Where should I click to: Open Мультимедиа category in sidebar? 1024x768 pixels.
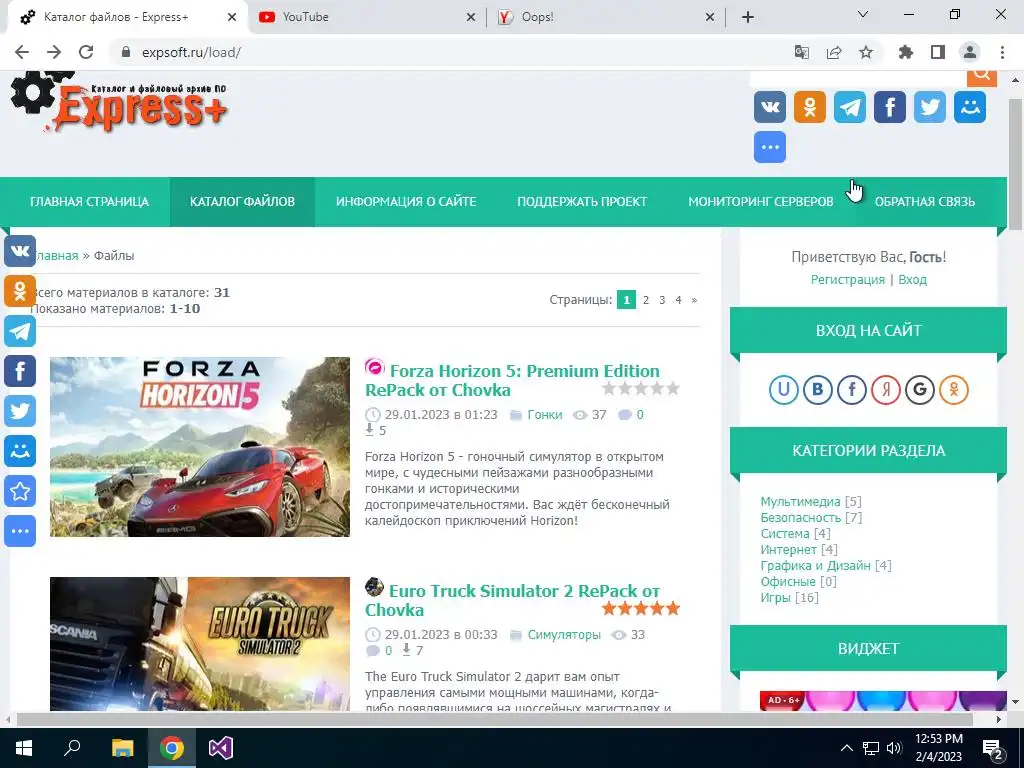pyautogui.click(x=800, y=502)
